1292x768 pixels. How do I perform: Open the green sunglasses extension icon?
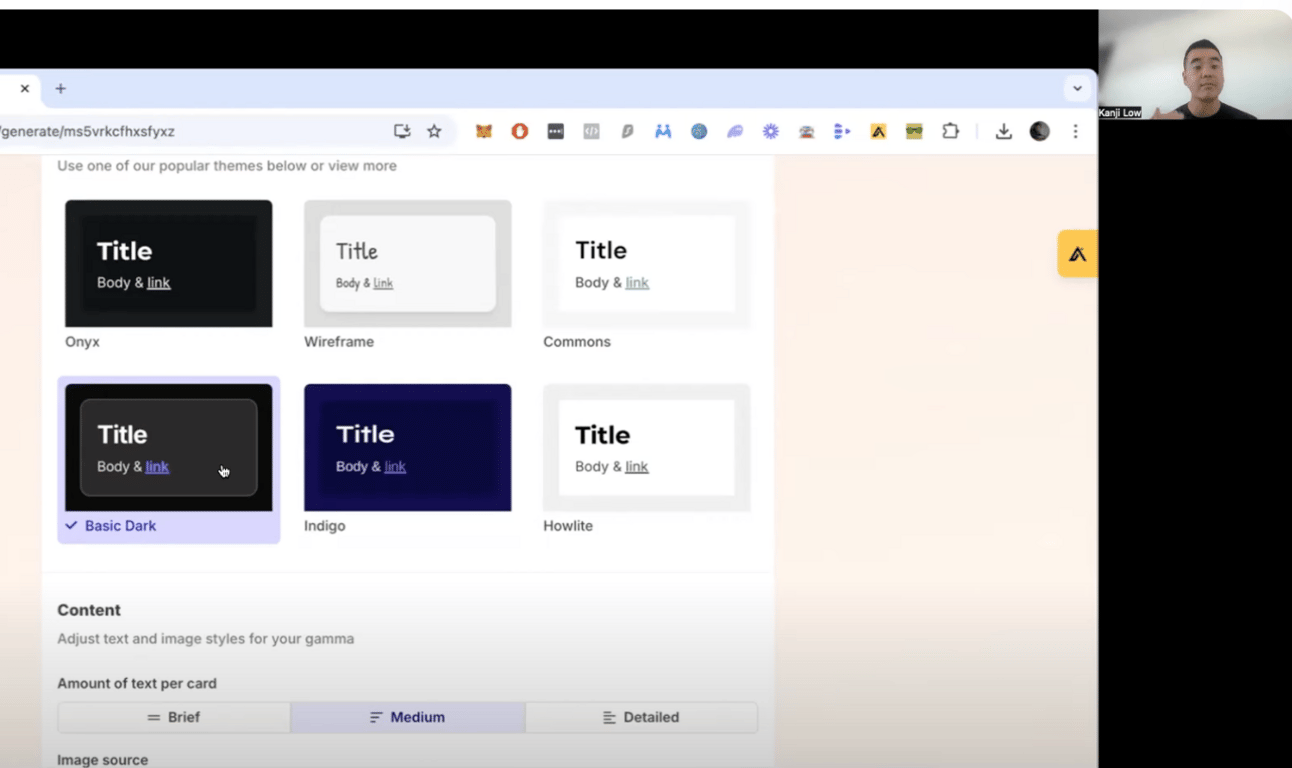[x=914, y=131]
